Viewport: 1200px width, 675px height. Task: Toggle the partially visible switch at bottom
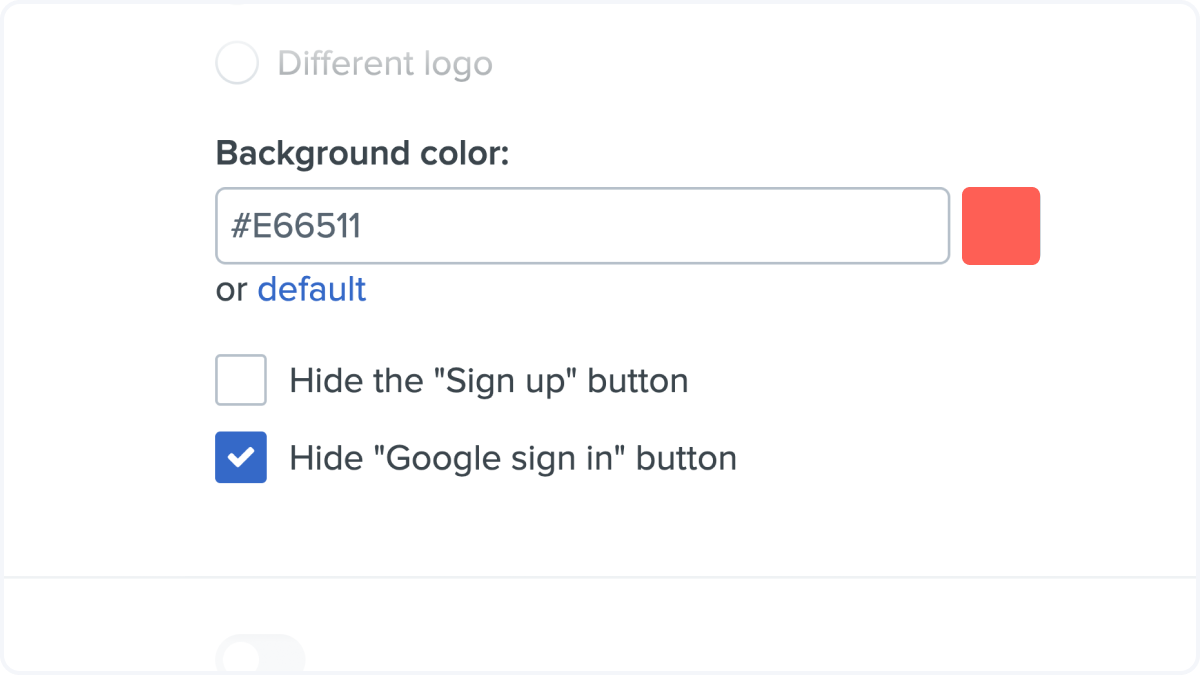pos(260,655)
